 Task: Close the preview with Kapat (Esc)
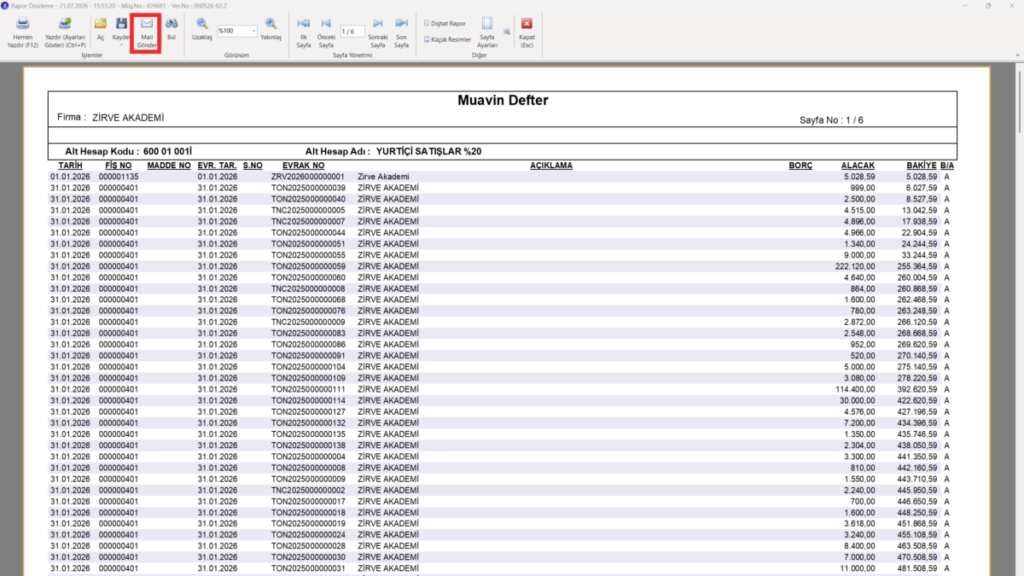tap(526, 24)
